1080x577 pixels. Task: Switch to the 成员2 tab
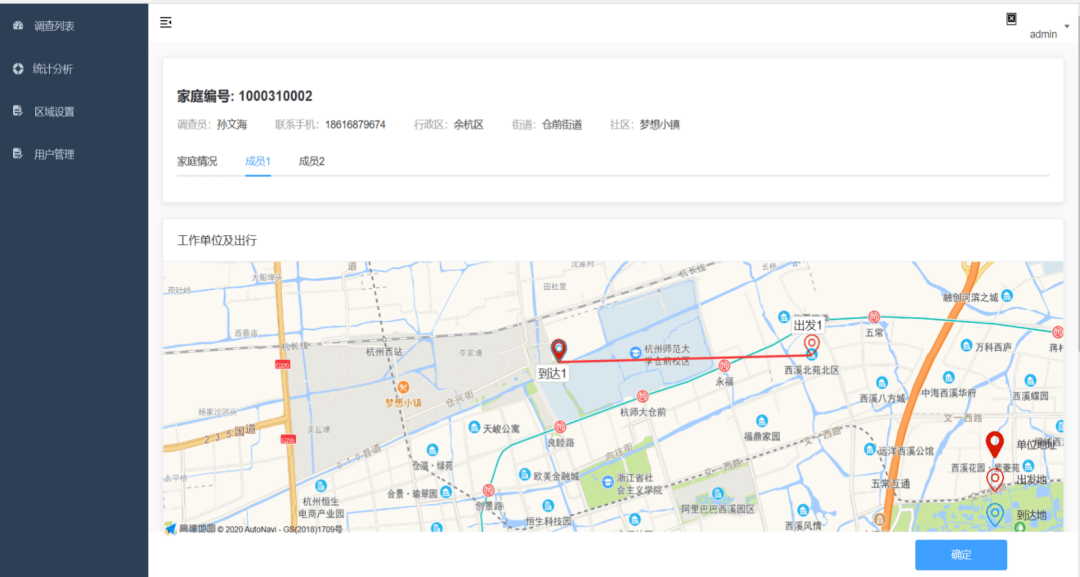[311, 161]
